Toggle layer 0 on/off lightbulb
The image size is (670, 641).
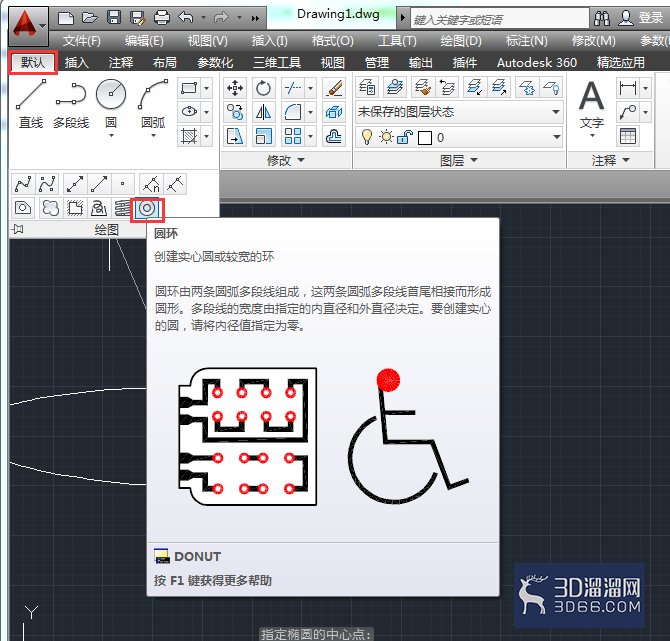coord(367,137)
